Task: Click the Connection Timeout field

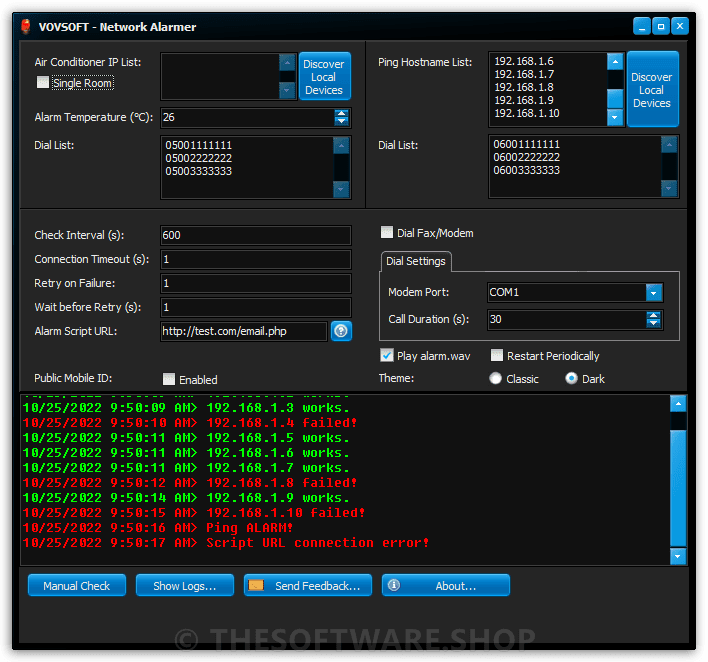Action: [x=256, y=259]
